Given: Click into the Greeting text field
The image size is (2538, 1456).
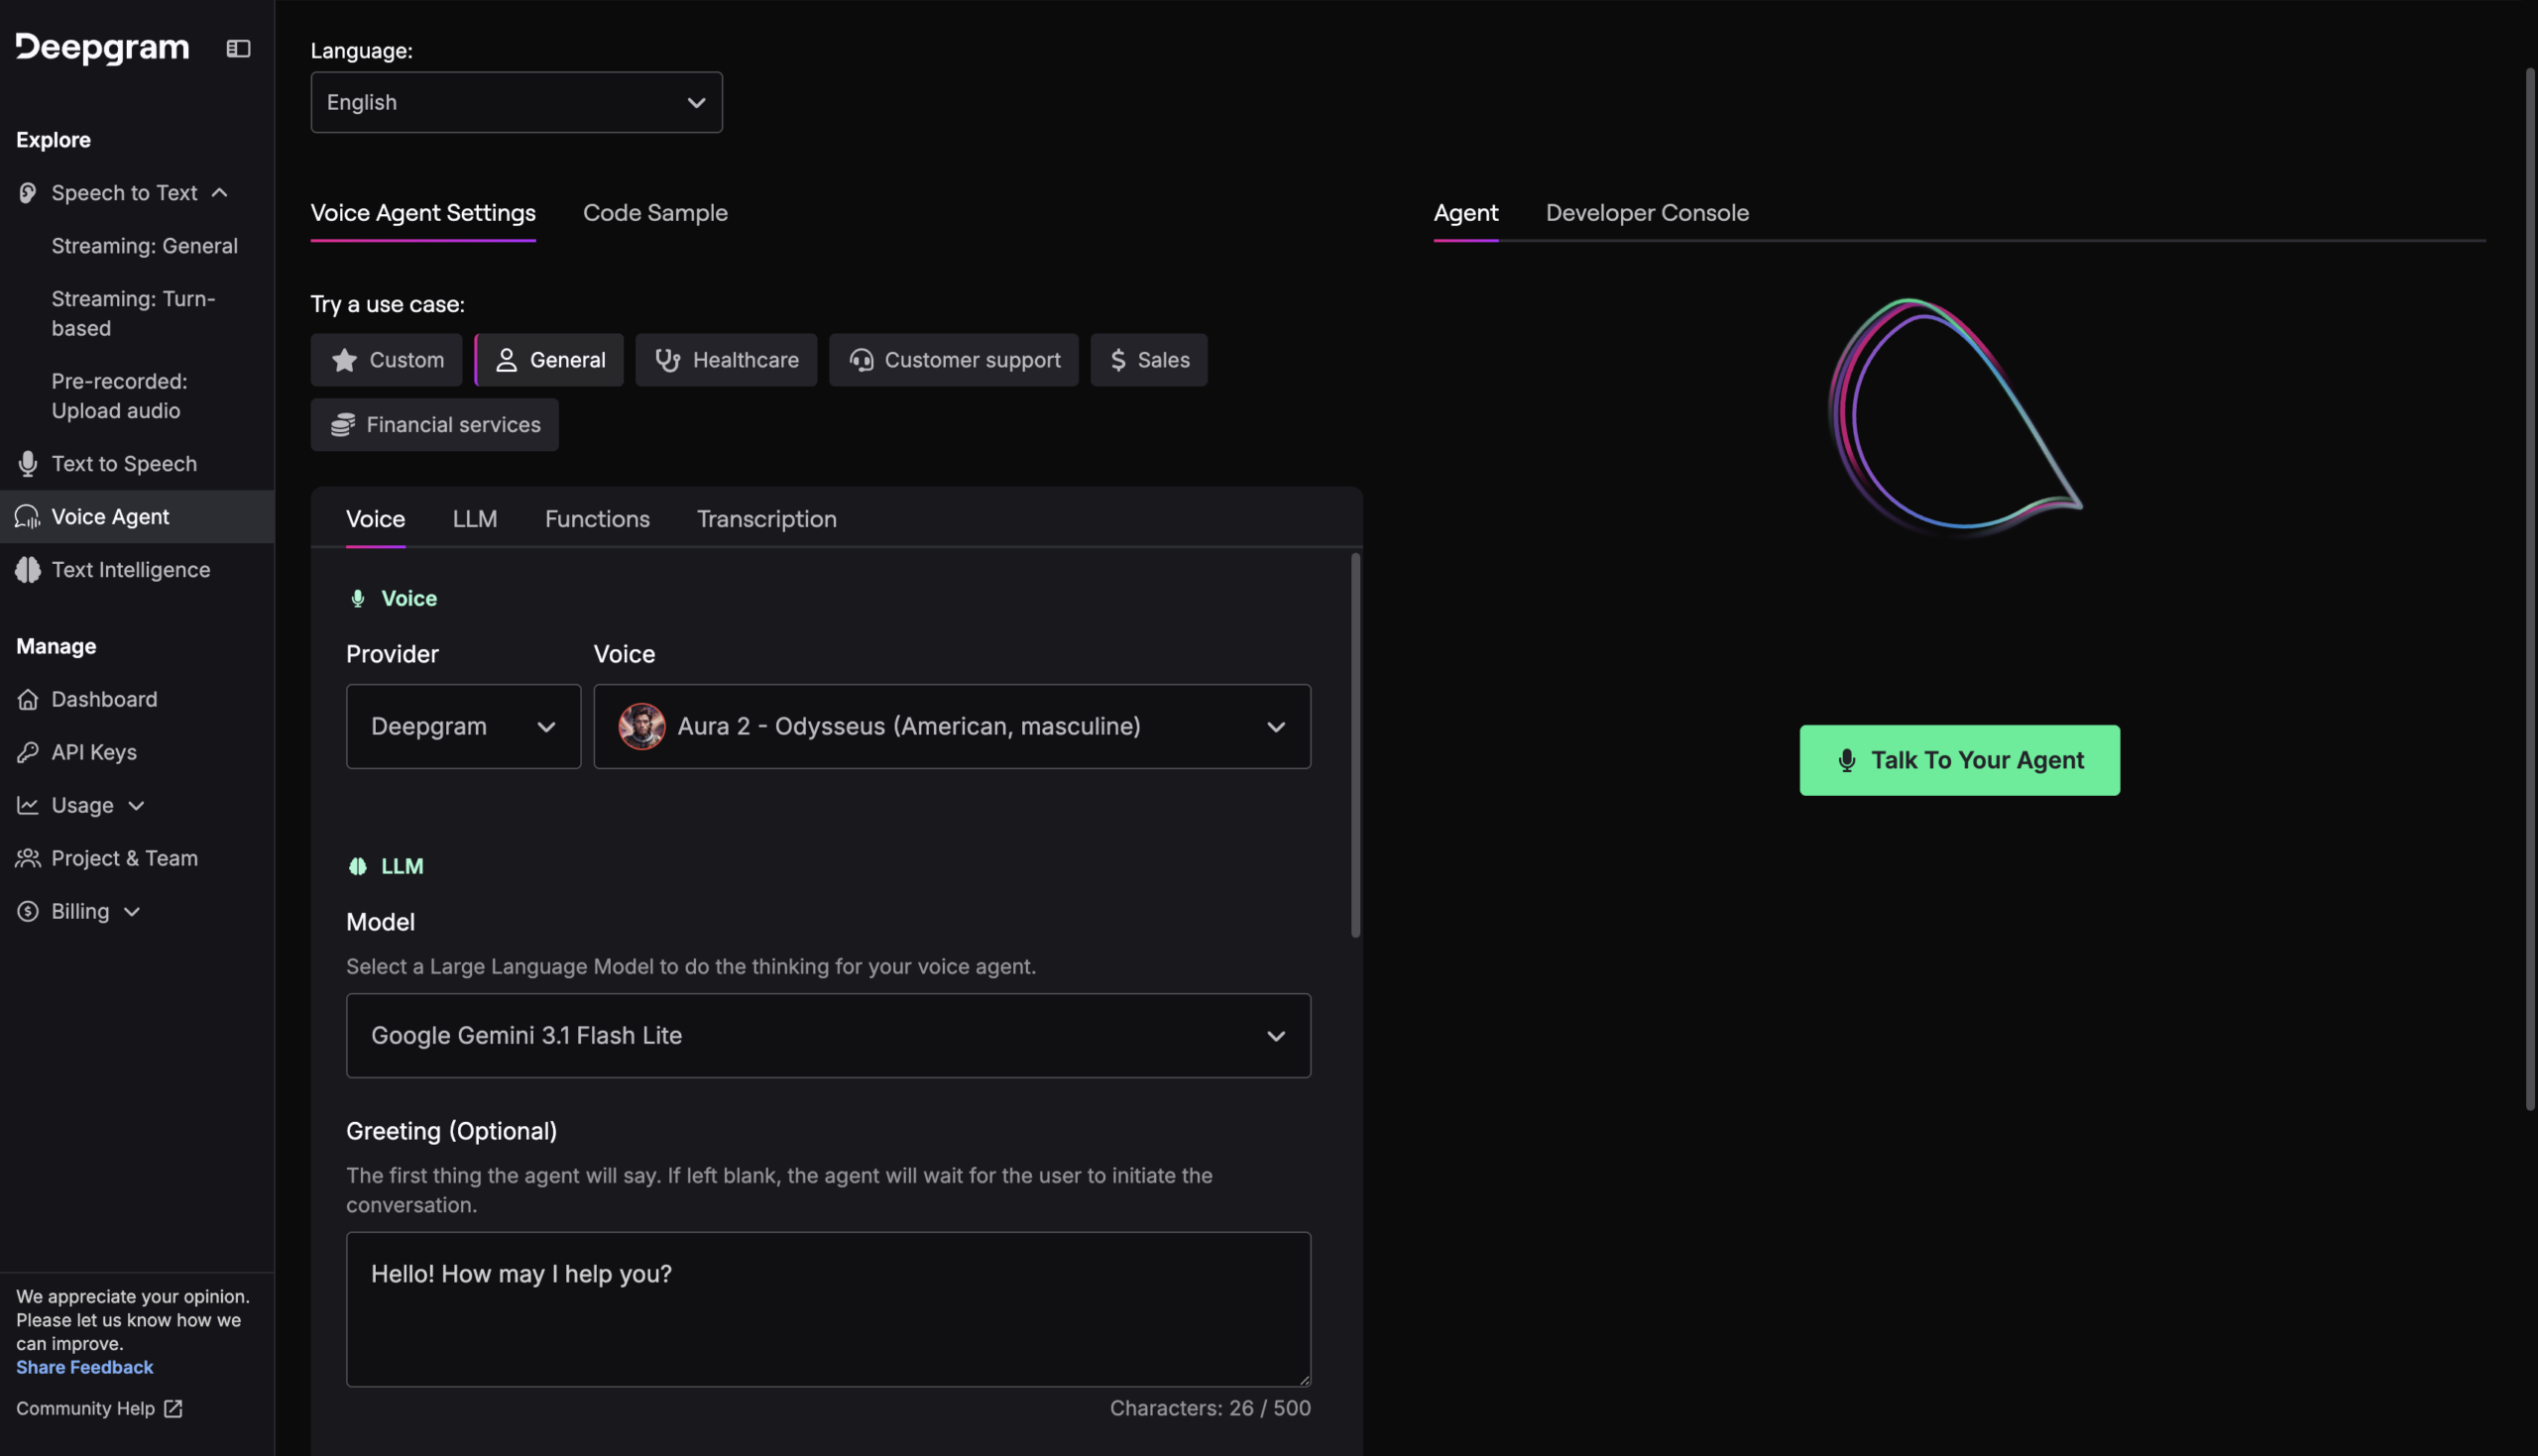Looking at the screenshot, I should (828, 1309).
